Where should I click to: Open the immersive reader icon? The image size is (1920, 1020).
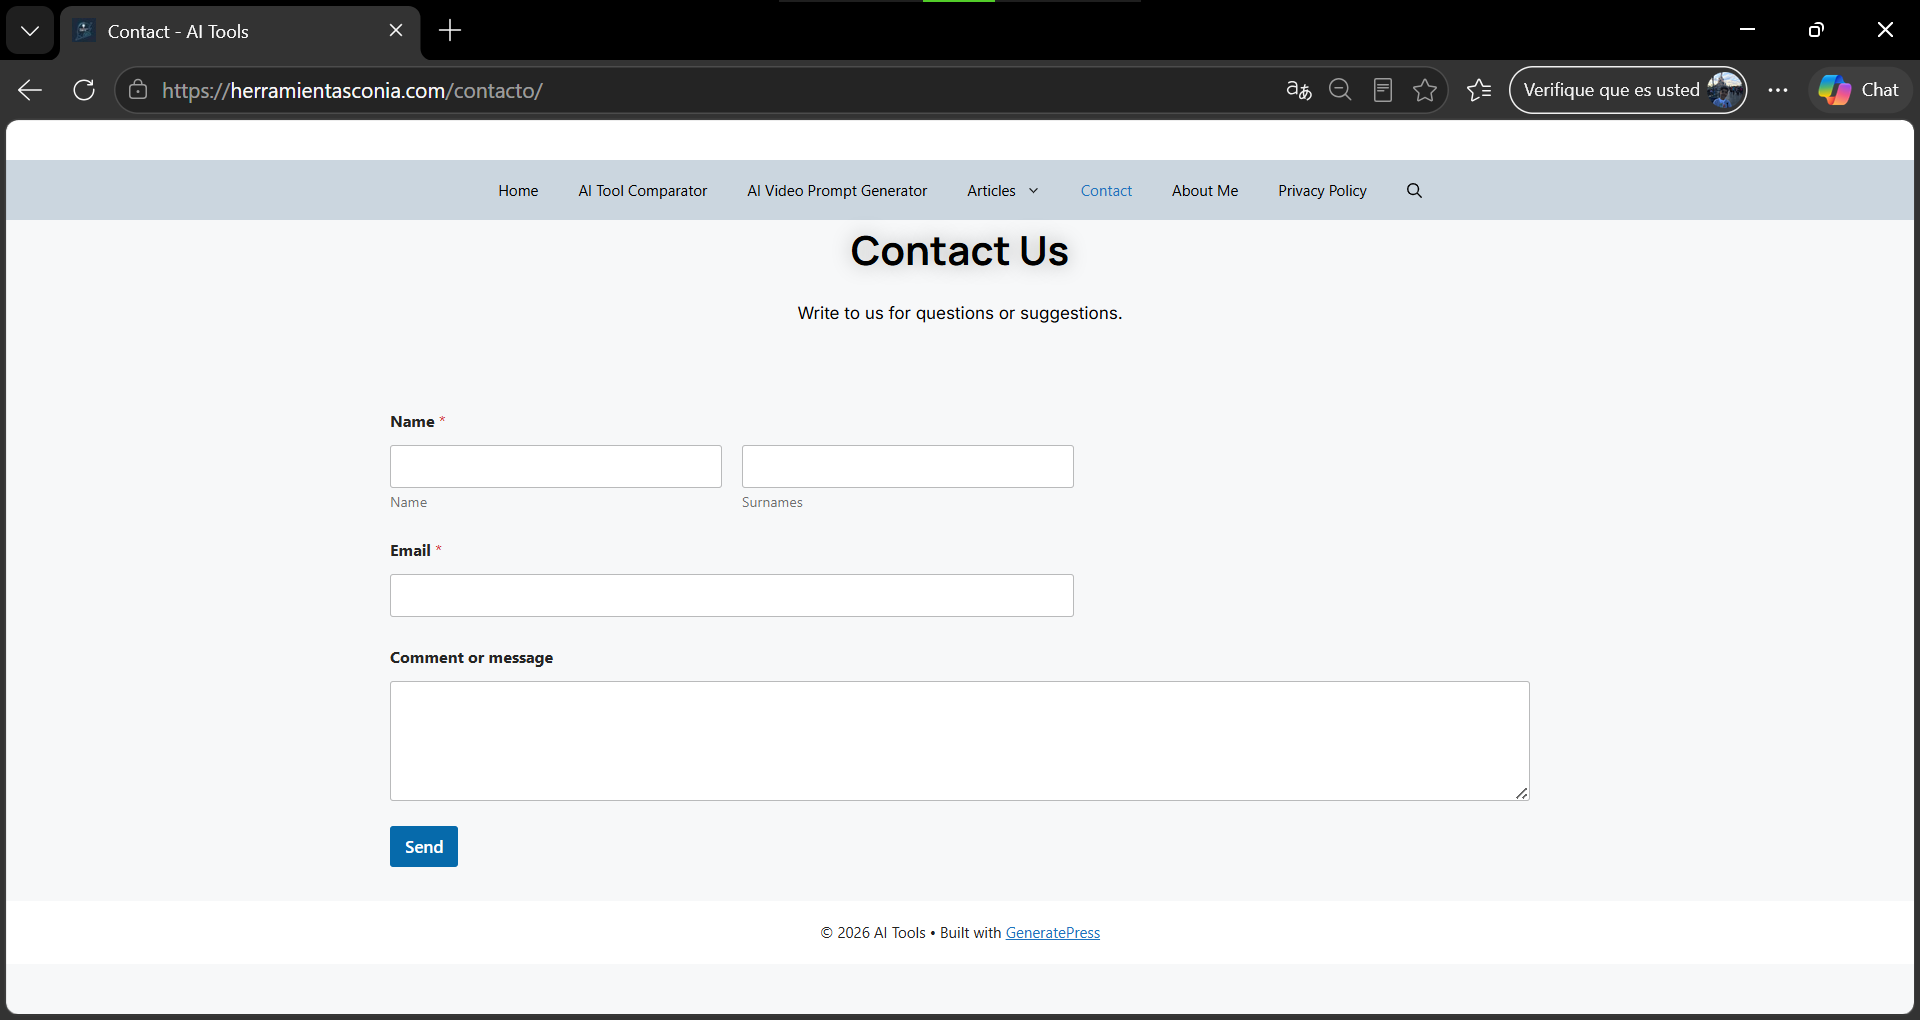1383,90
